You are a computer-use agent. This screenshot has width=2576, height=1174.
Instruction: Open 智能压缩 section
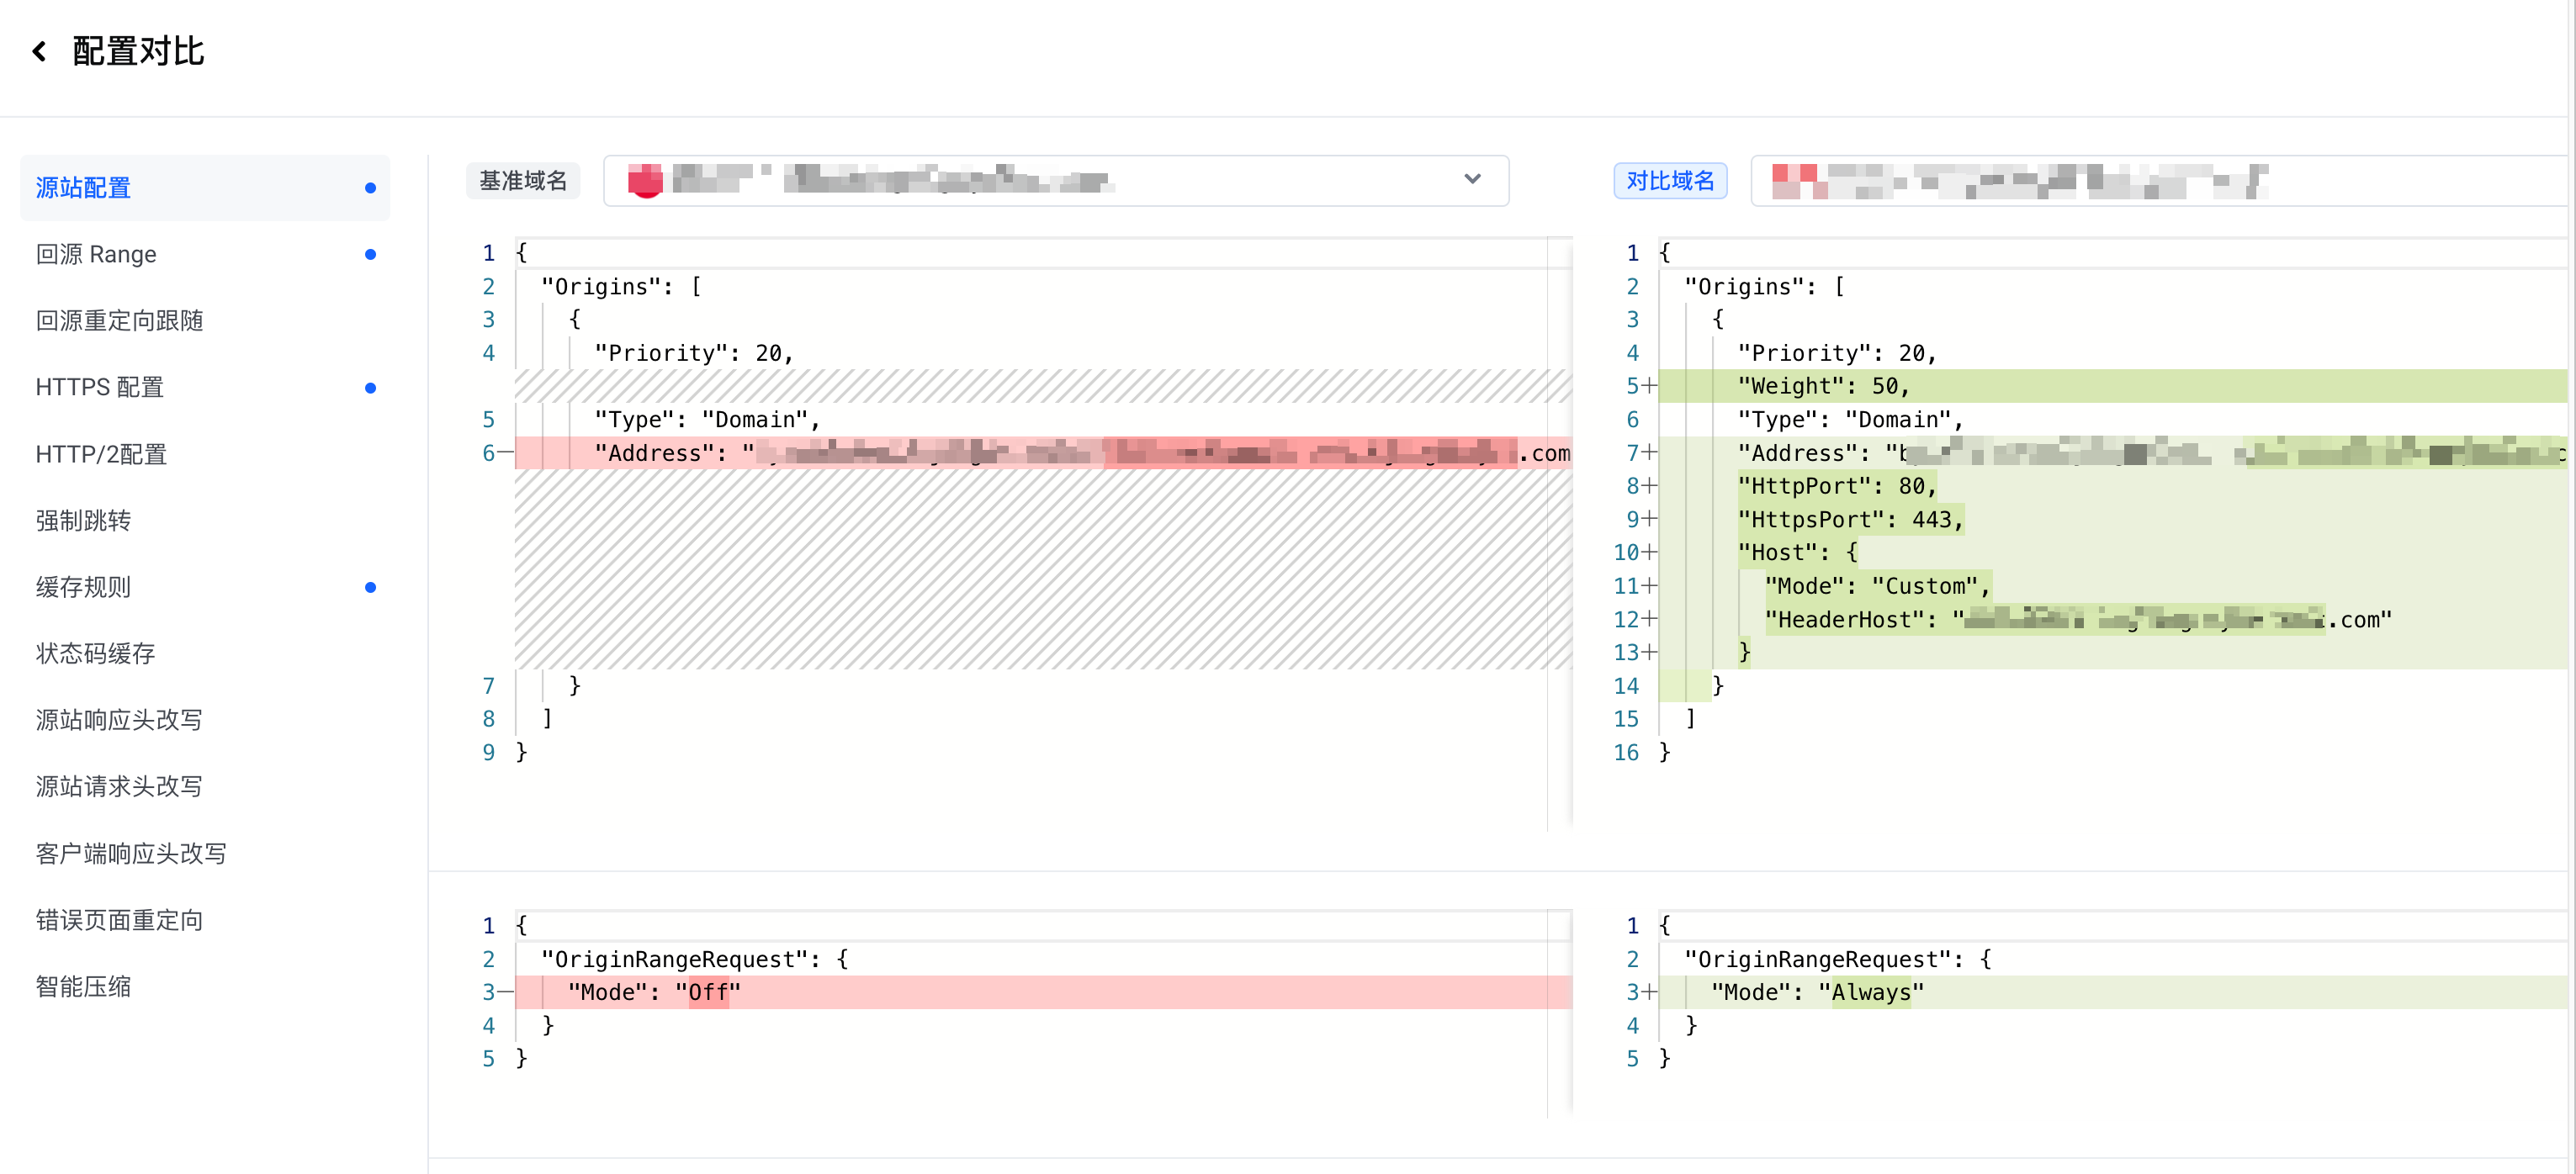[x=205, y=986]
